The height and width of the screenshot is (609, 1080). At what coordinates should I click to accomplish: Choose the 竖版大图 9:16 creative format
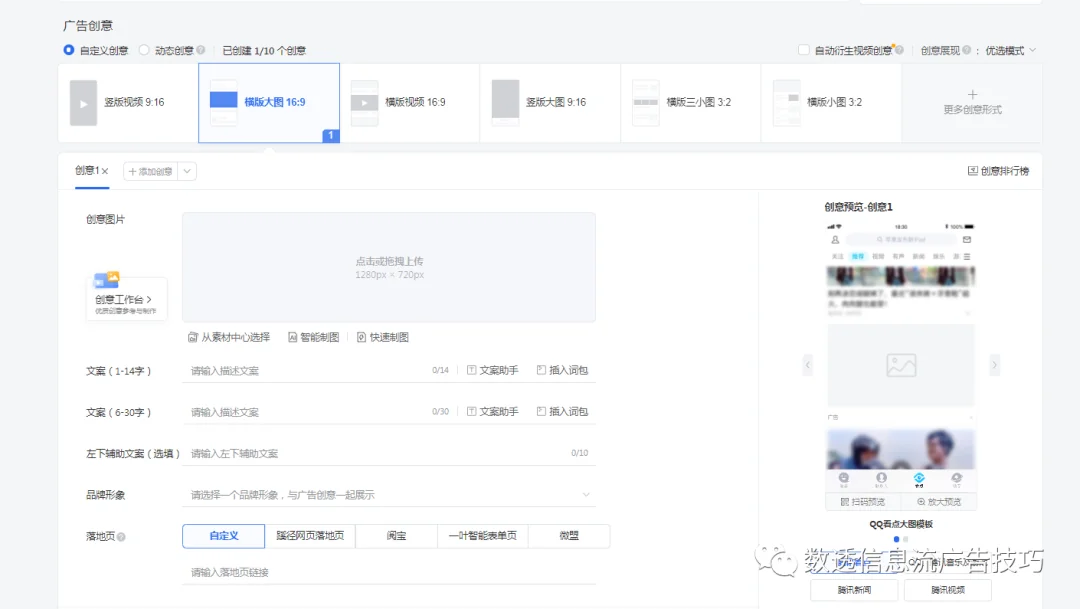(x=550, y=103)
